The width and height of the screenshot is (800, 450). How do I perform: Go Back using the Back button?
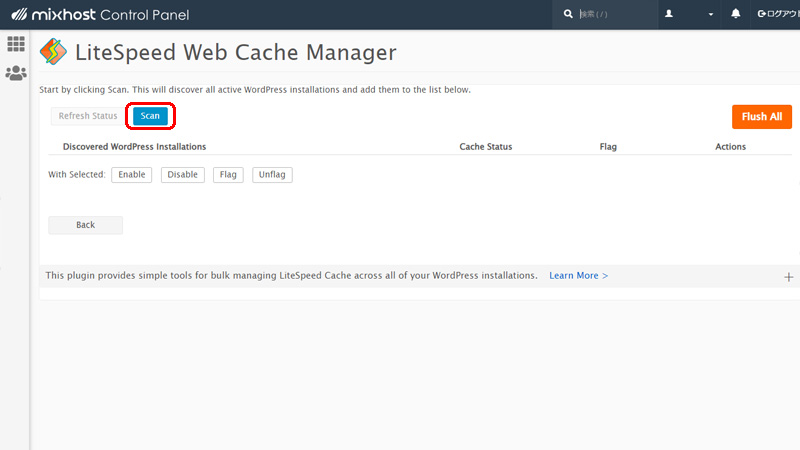[85, 225]
